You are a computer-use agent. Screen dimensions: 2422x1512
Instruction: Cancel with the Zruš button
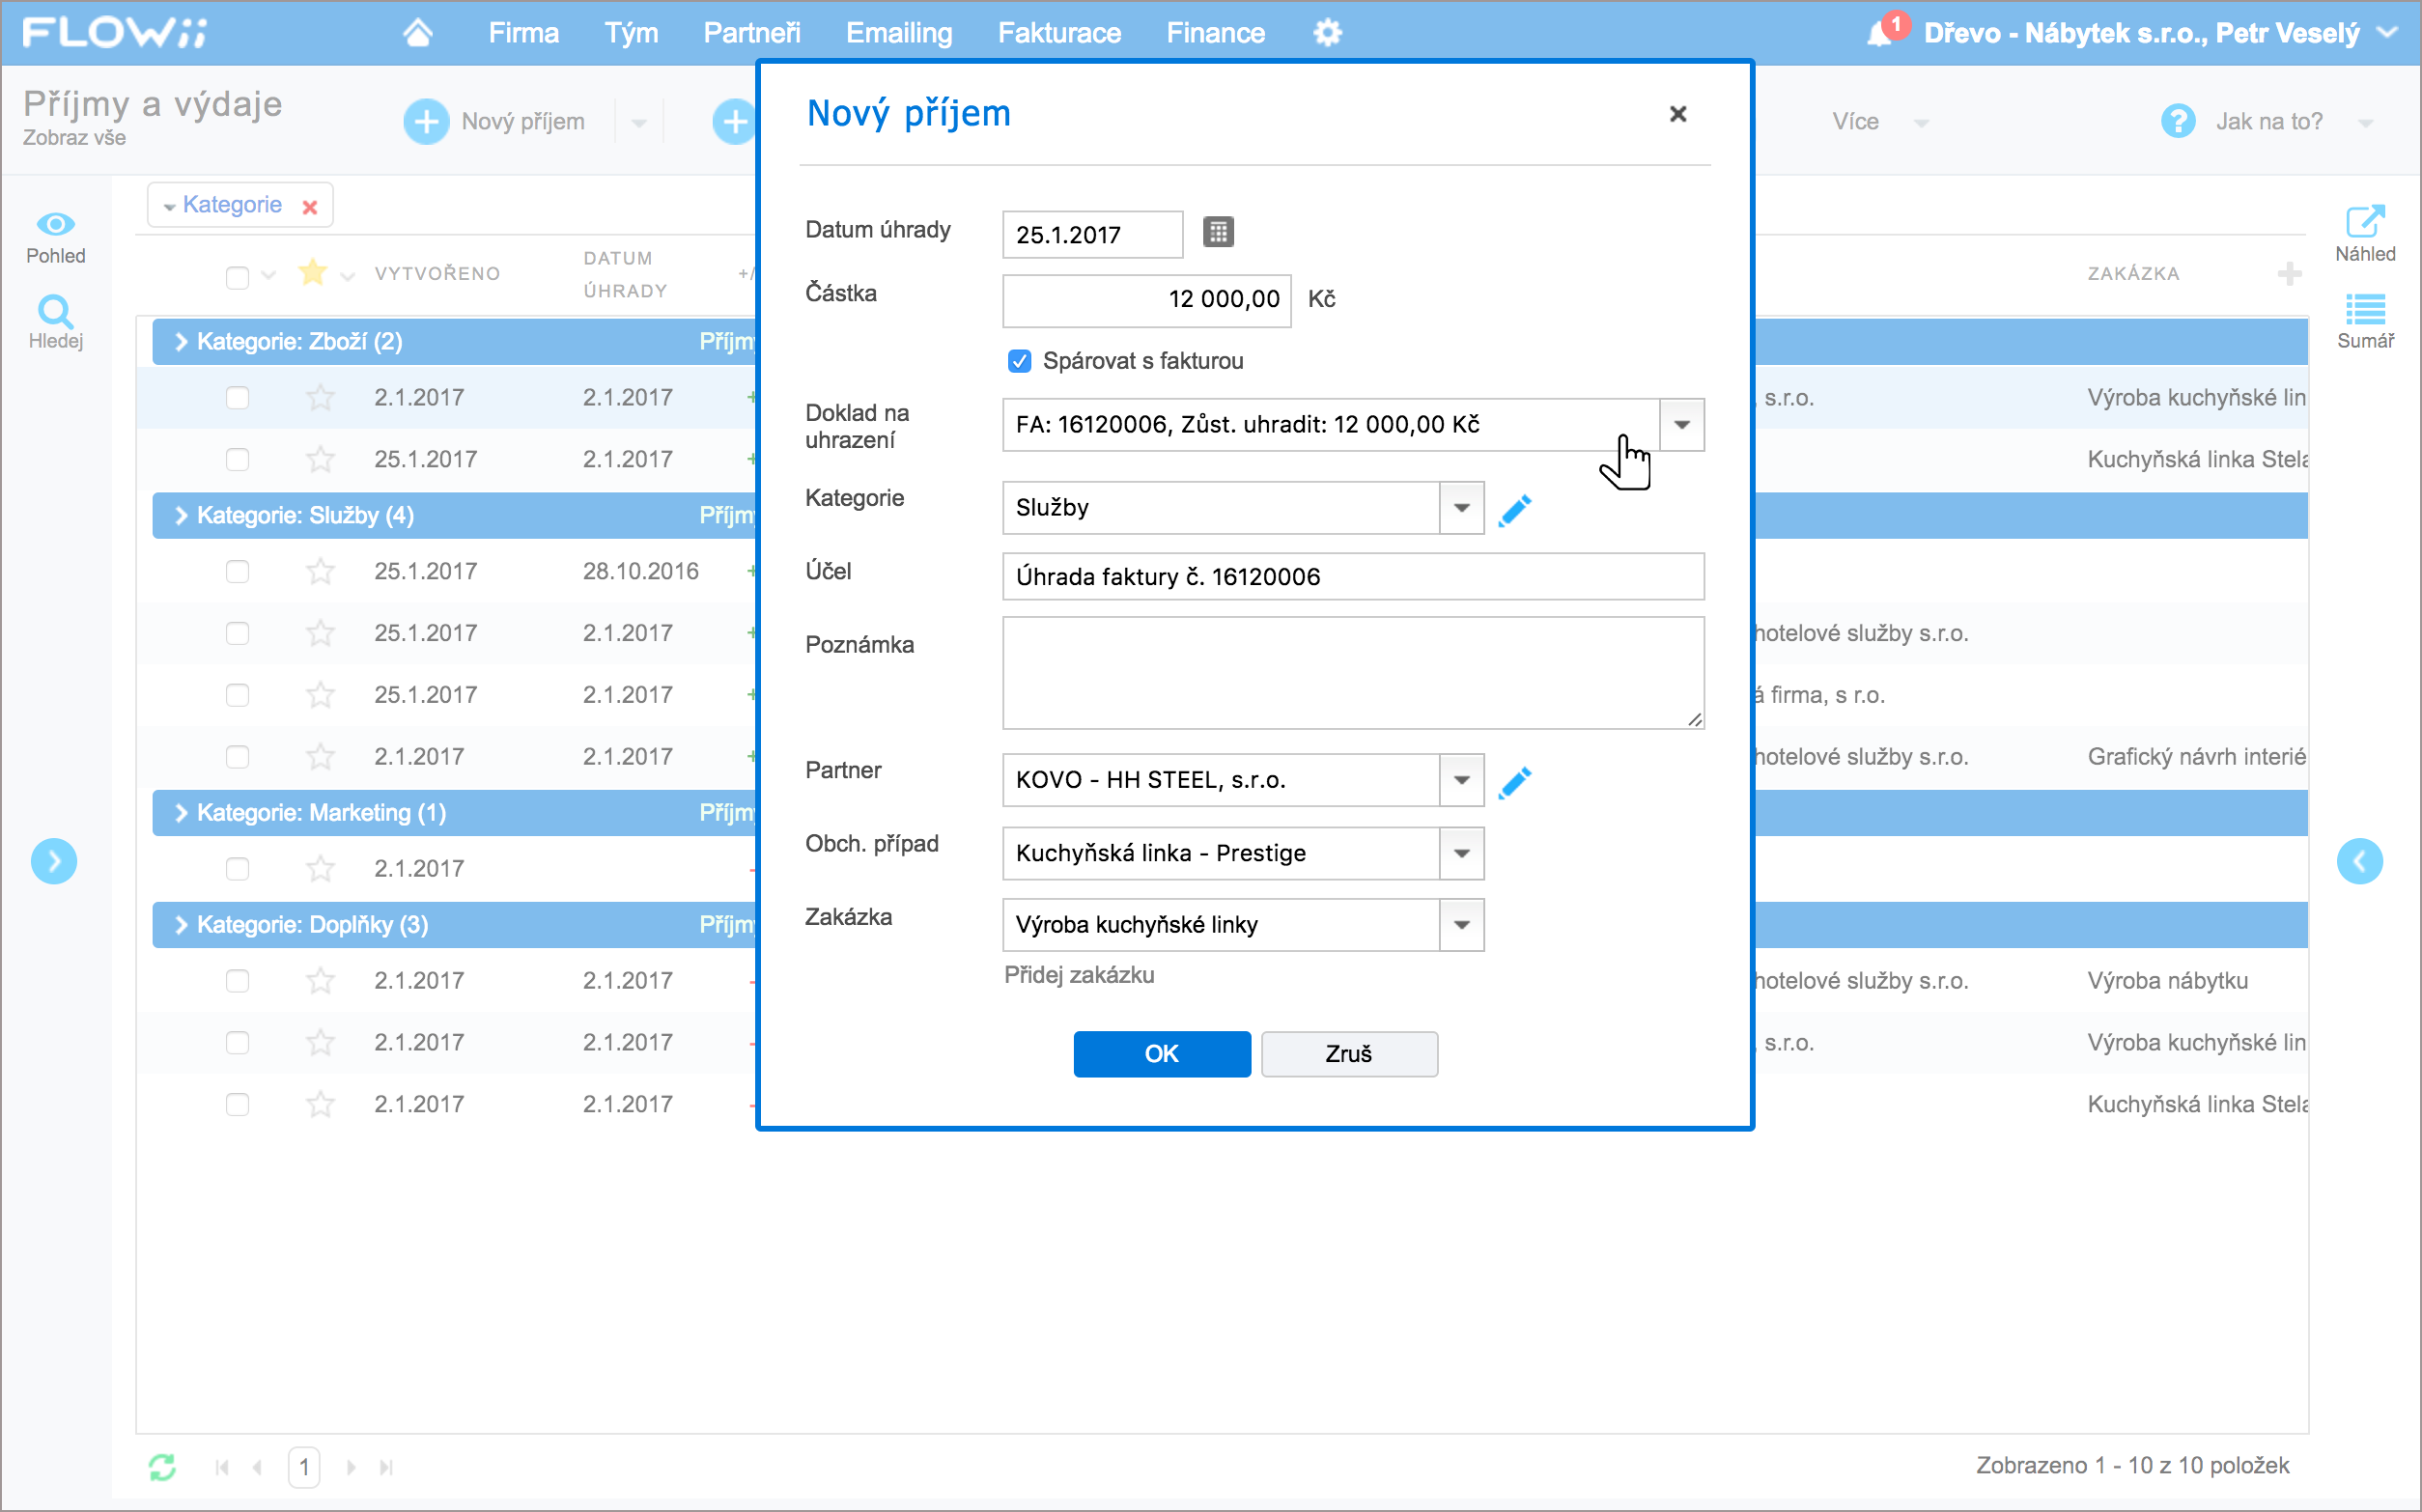point(1349,1054)
